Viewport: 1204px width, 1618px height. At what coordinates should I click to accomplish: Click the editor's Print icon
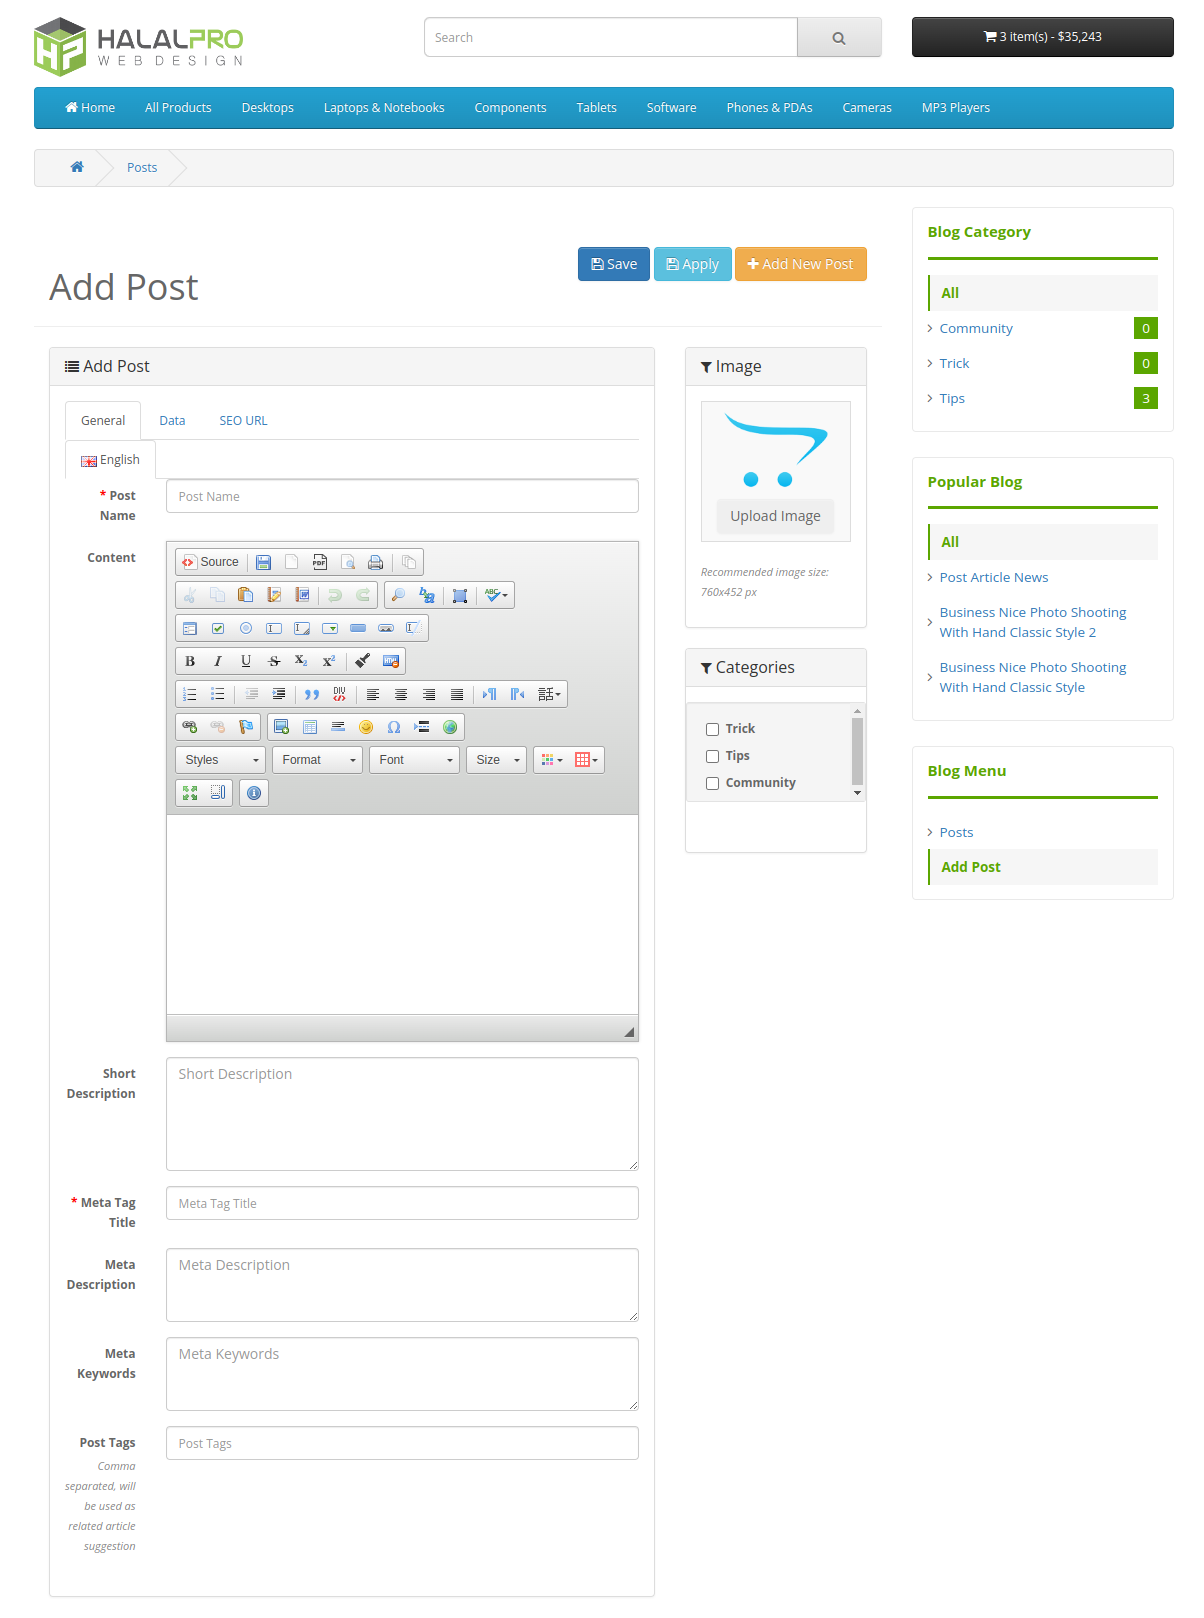pyautogui.click(x=376, y=562)
